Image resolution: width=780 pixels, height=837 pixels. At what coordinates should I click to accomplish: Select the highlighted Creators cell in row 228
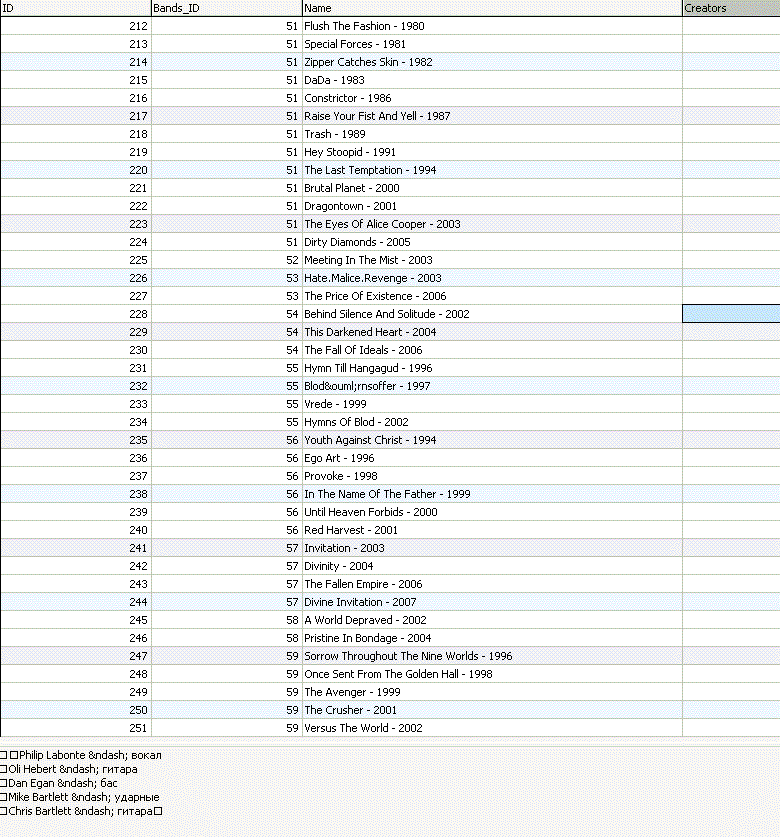(730, 314)
